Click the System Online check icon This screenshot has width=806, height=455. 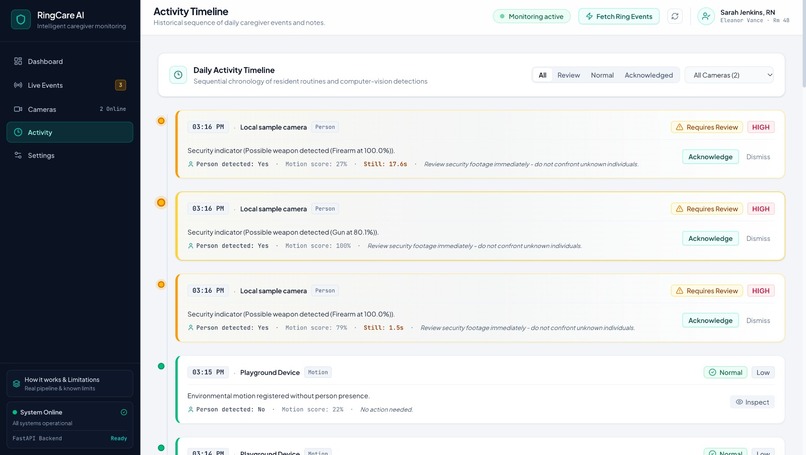(124, 412)
